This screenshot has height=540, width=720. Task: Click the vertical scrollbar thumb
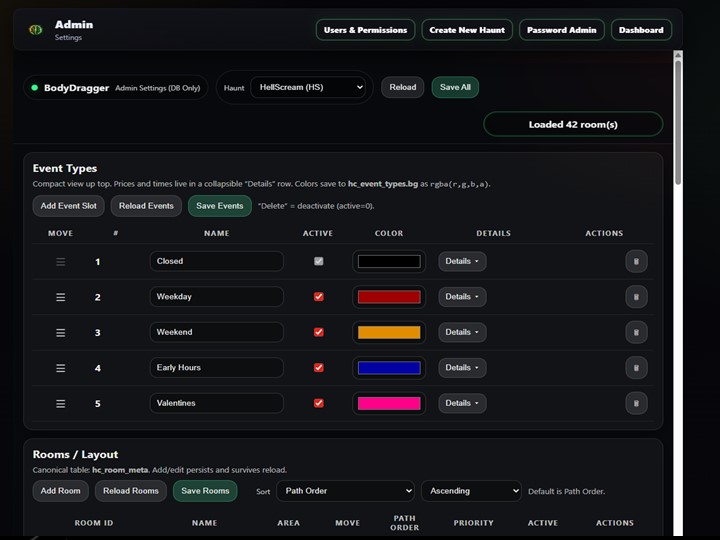[x=678, y=122]
